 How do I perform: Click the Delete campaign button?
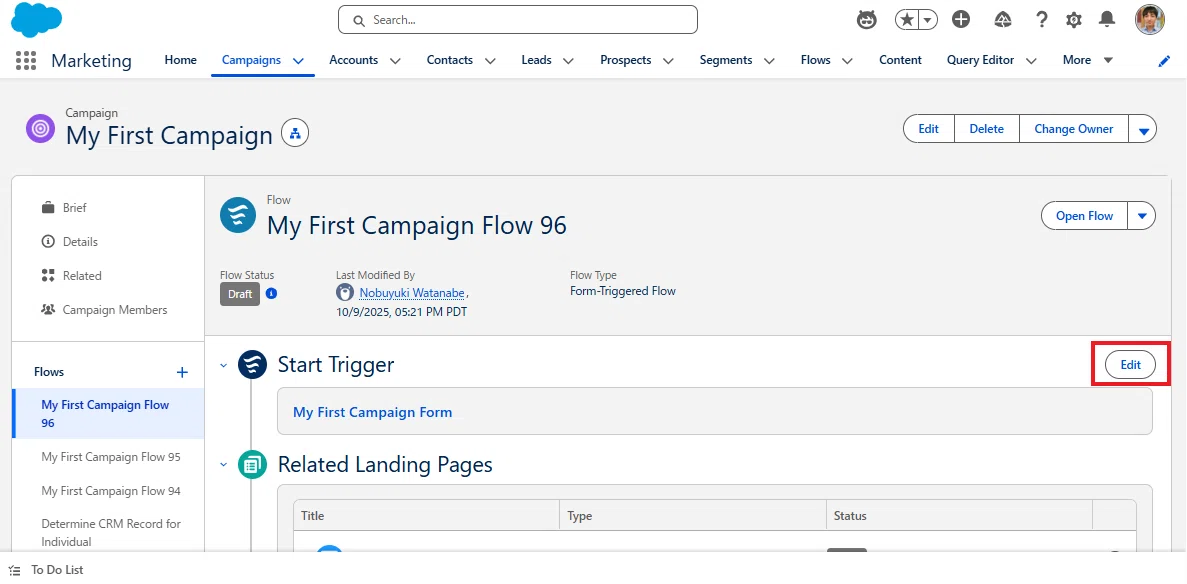[x=986, y=129]
